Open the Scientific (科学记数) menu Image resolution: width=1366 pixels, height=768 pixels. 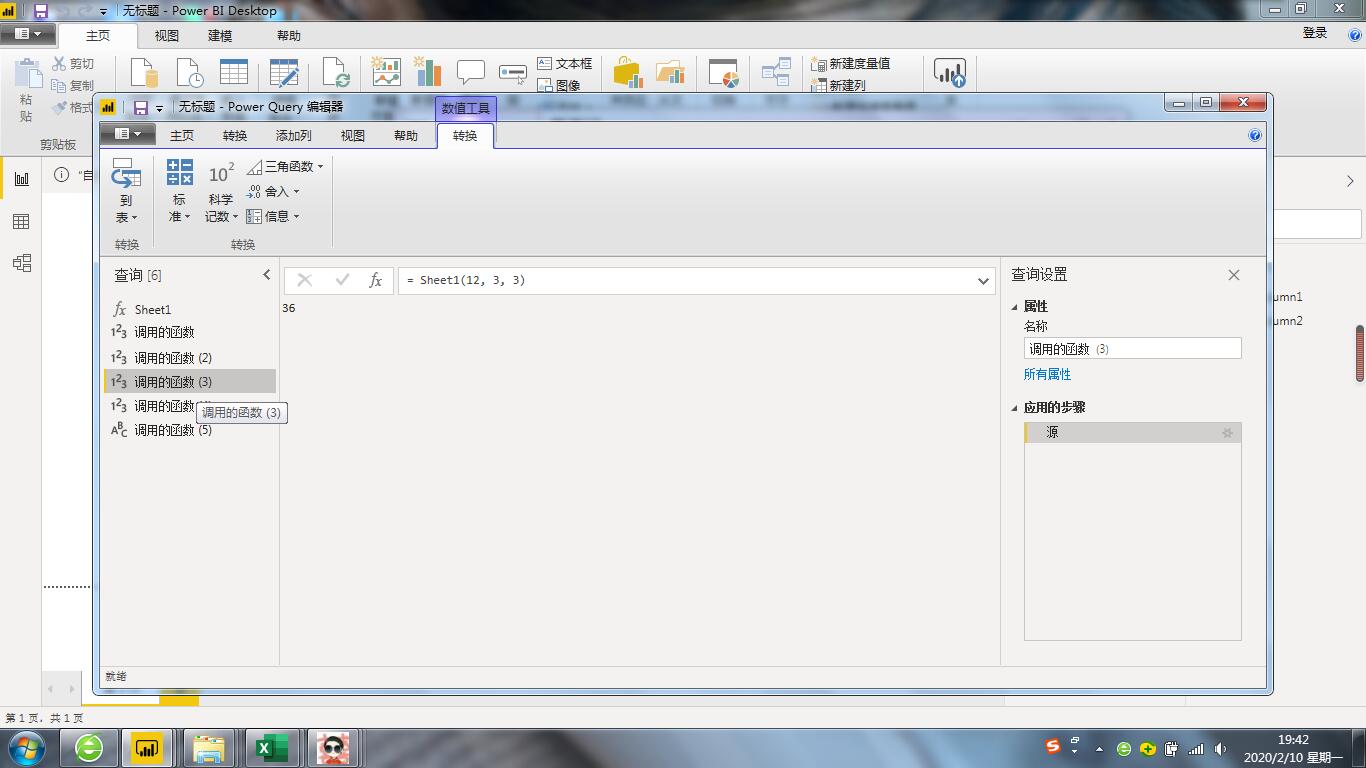[x=221, y=191]
